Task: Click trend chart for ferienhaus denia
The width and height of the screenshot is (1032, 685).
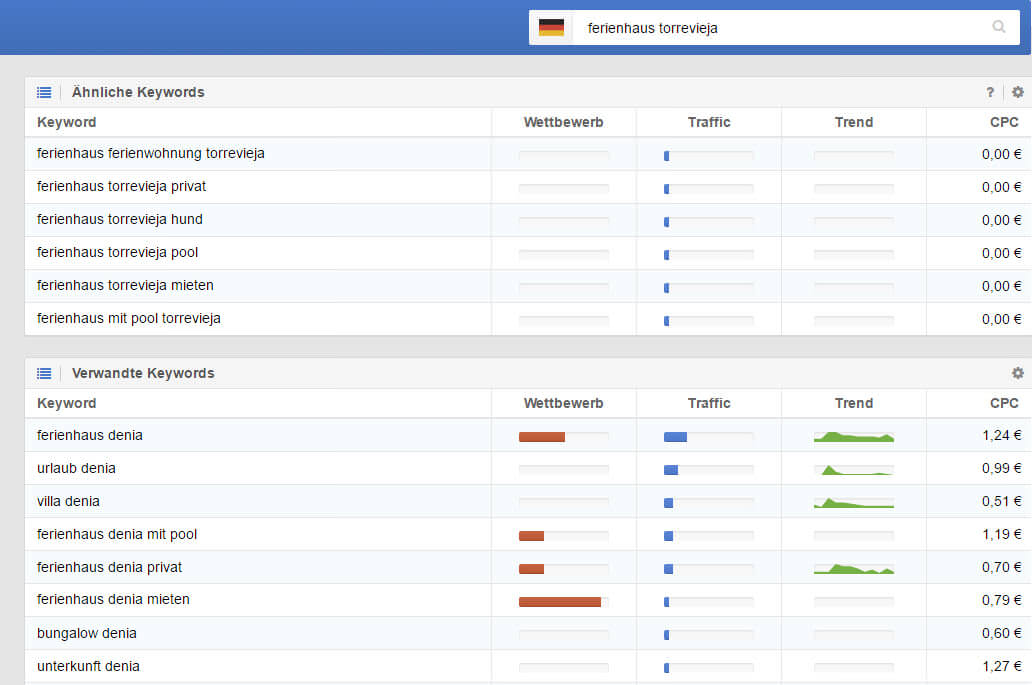Action: pyautogui.click(x=854, y=436)
